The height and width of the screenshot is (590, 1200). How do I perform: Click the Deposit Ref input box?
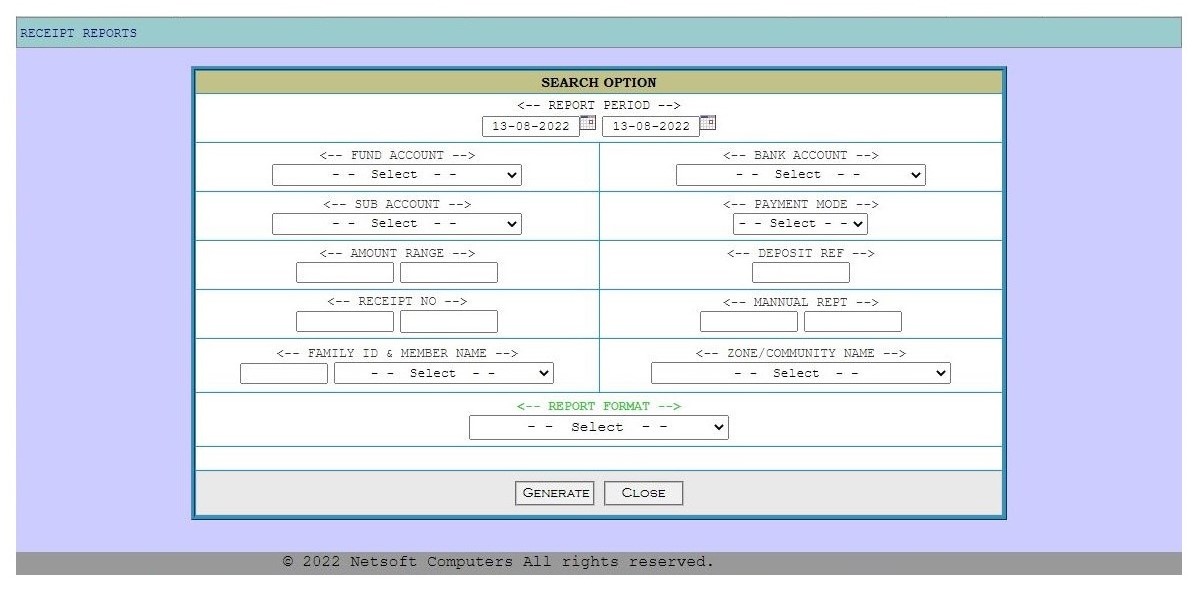[x=800, y=272]
